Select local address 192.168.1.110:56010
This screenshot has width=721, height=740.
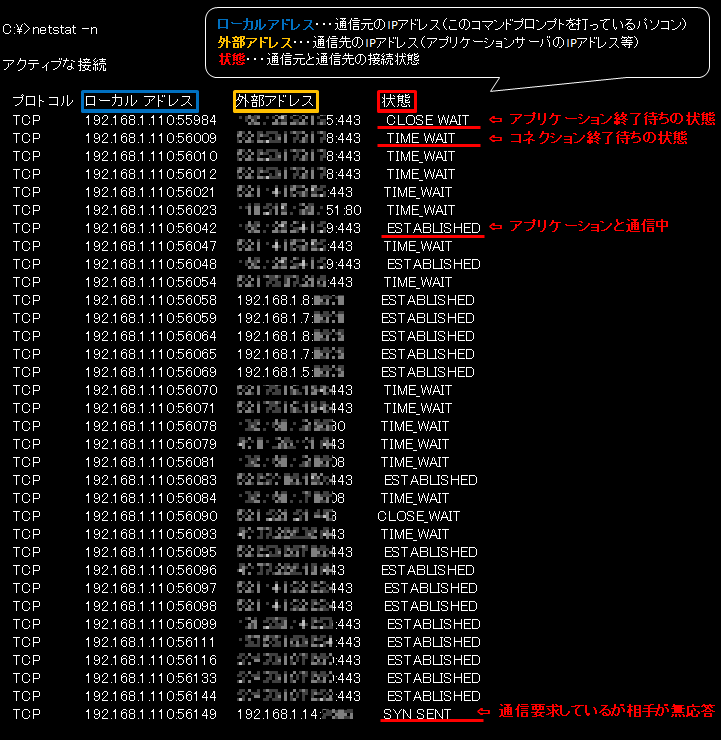point(151,156)
